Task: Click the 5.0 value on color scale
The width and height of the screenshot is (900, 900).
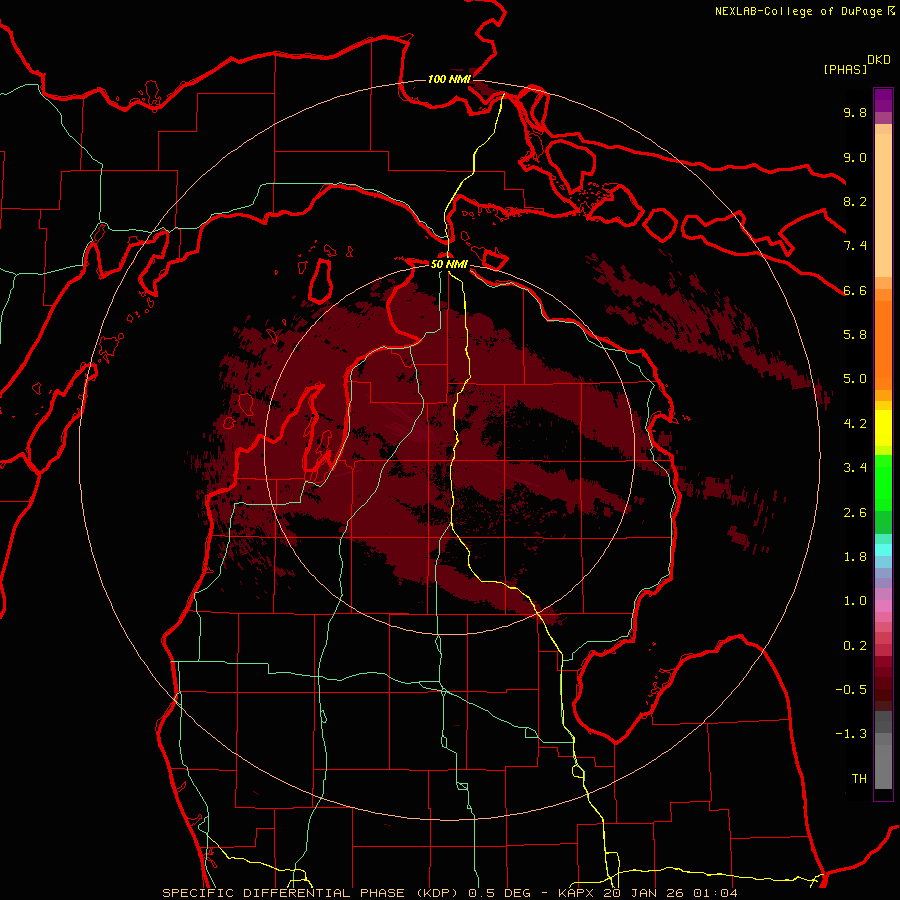Action: coord(855,379)
